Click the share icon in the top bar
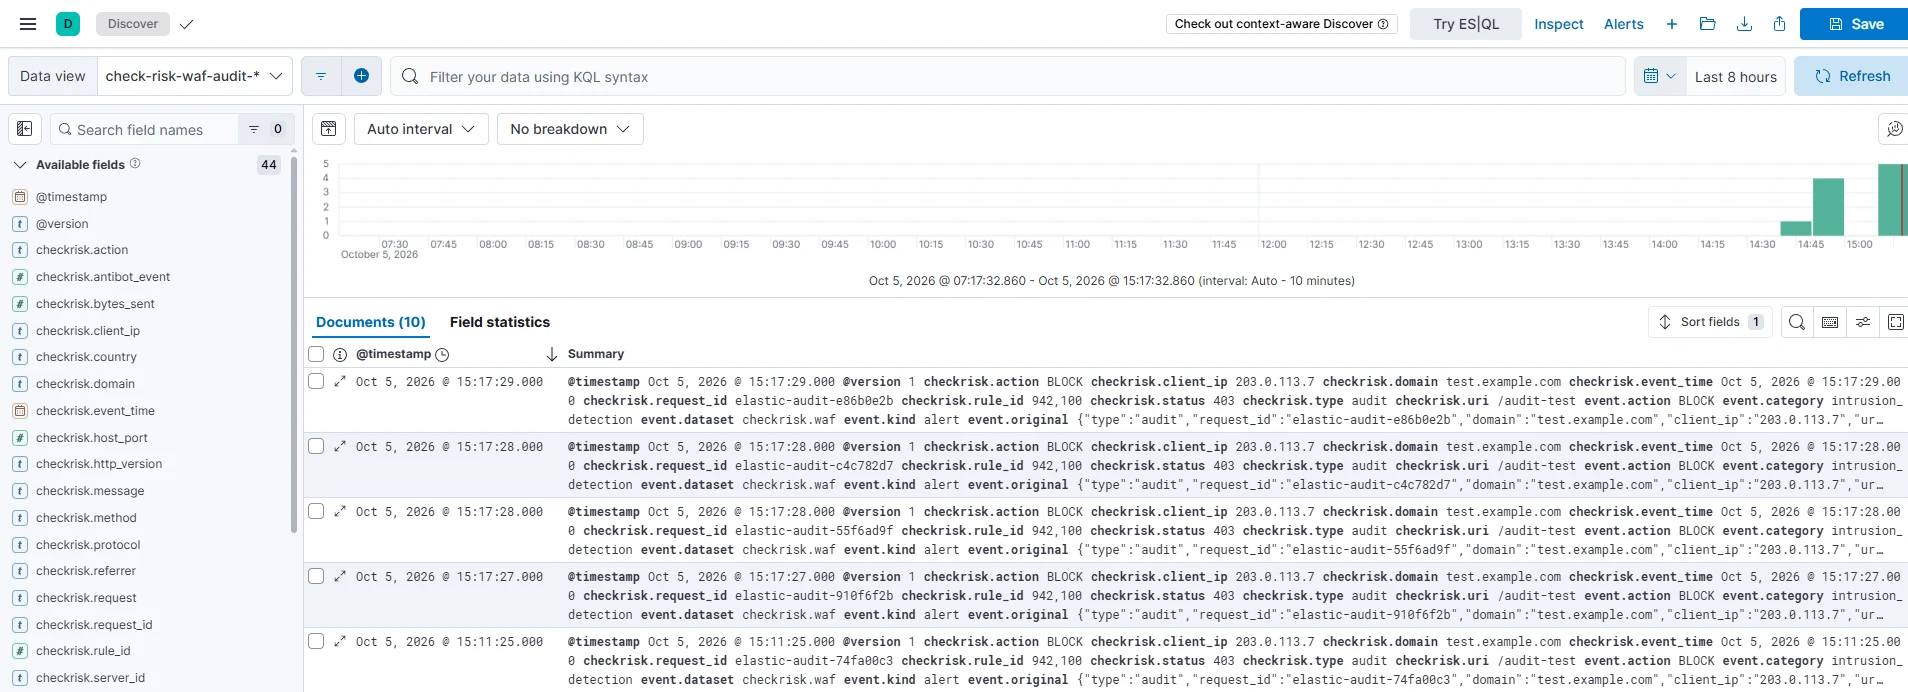1908x692 pixels. click(x=1779, y=24)
